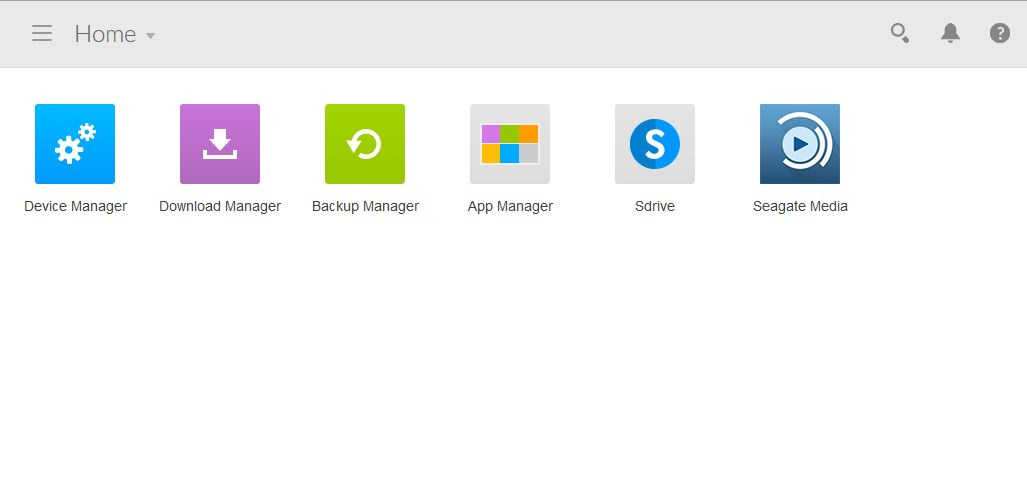
Task: Launch Backup Manager via the green icon
Action: tap(365, 144)
